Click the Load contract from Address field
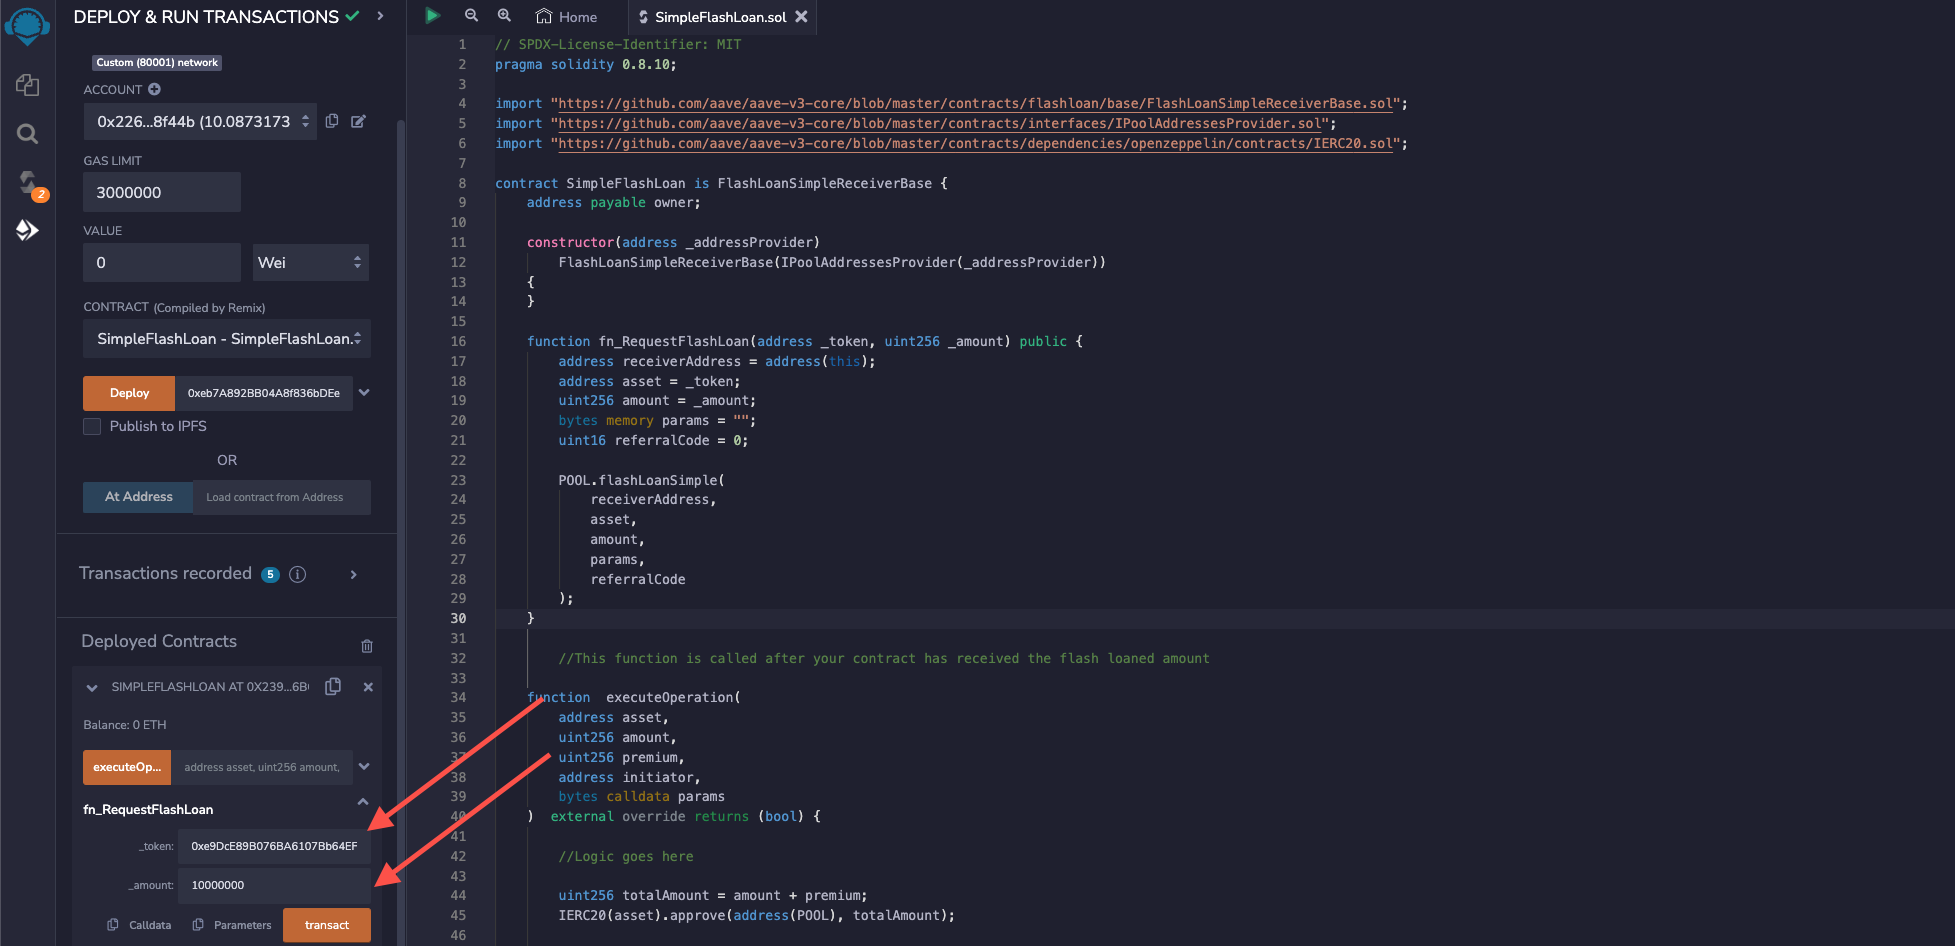Image resolution: width=1955 pixels, height=946 pixels. (x=282, y=497)
